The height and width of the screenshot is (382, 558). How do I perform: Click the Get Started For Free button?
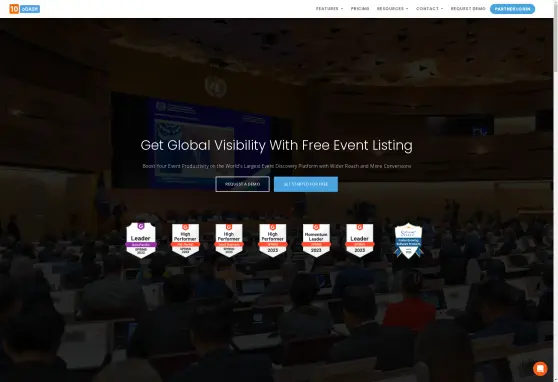(x=306, y=184)
